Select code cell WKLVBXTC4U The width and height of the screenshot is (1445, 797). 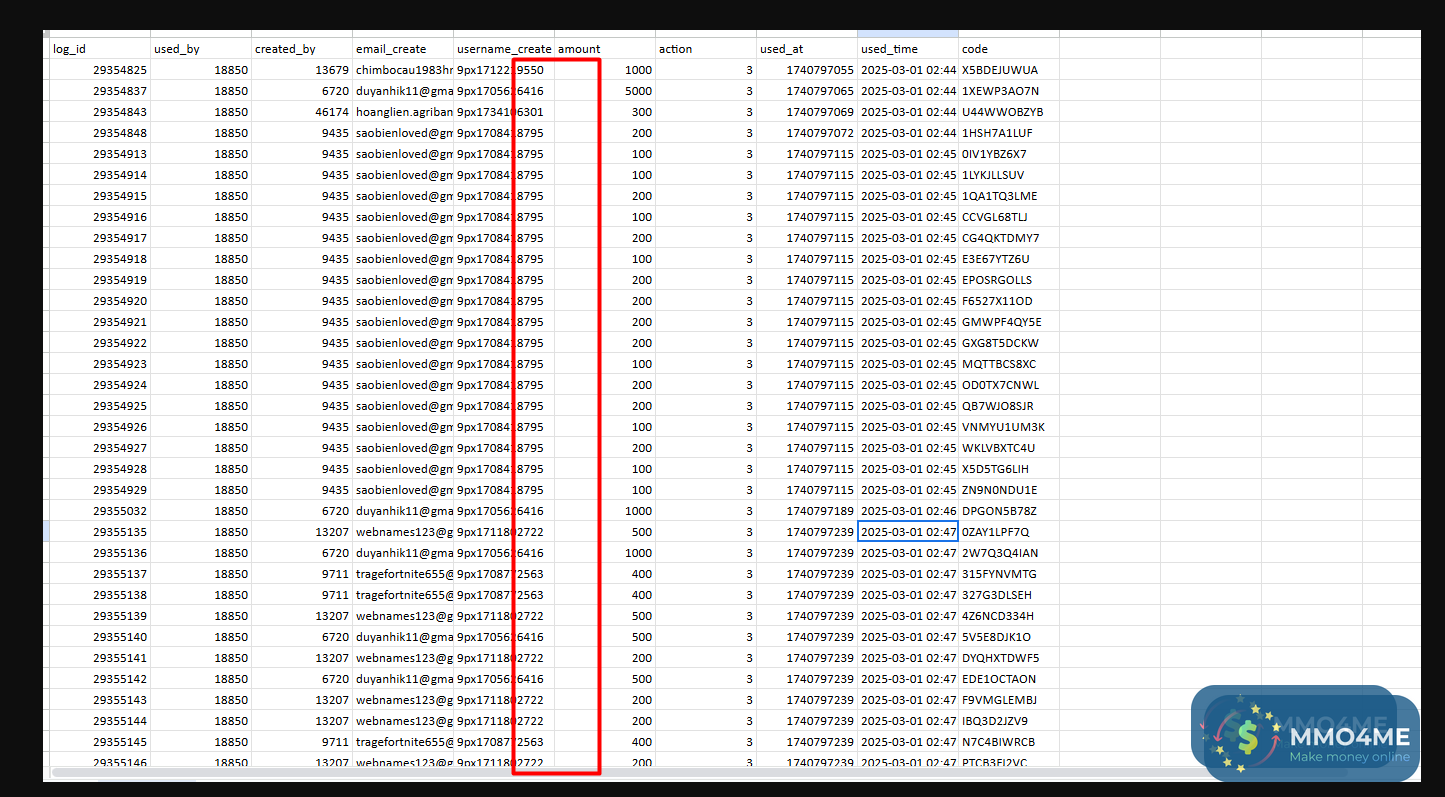coord(1009,448)
